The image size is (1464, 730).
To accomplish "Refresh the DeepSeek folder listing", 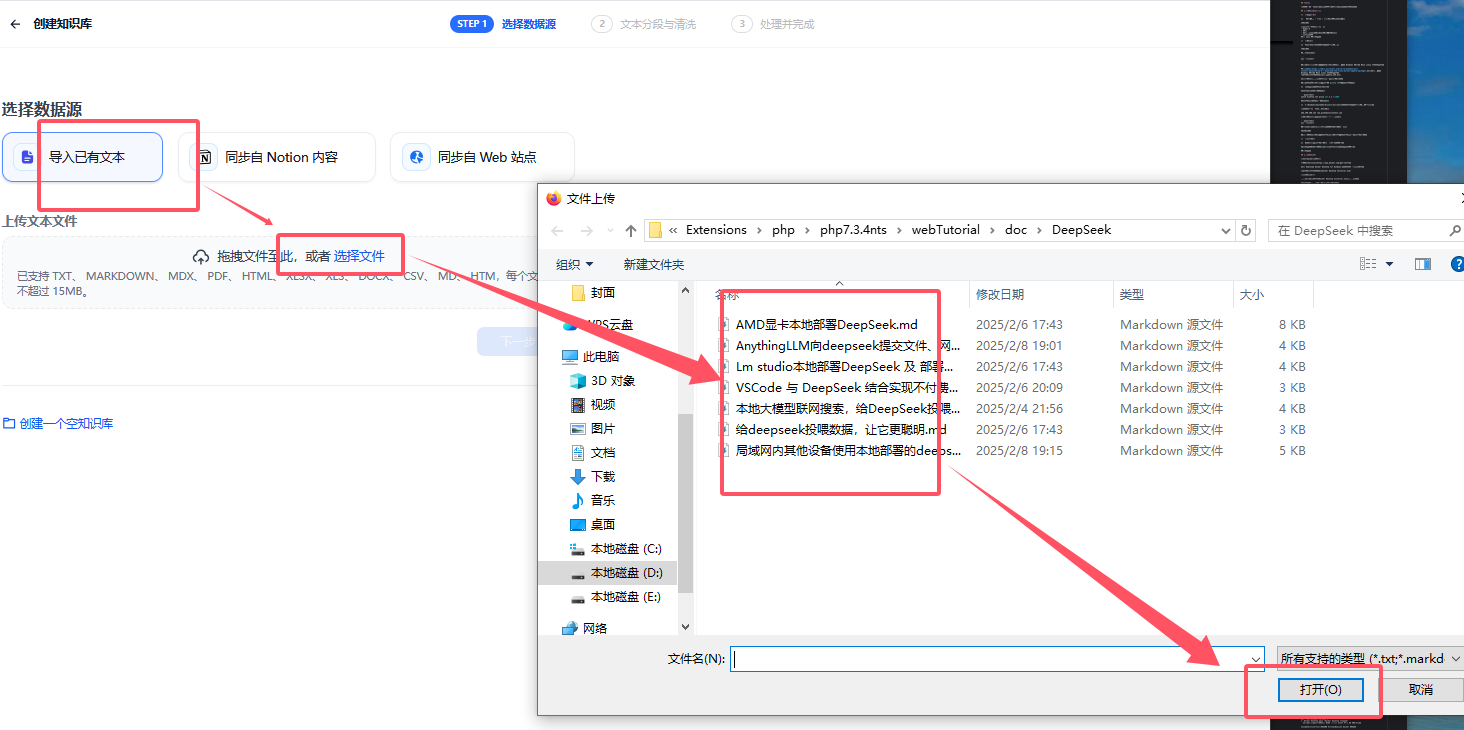I will (1246, 230).
